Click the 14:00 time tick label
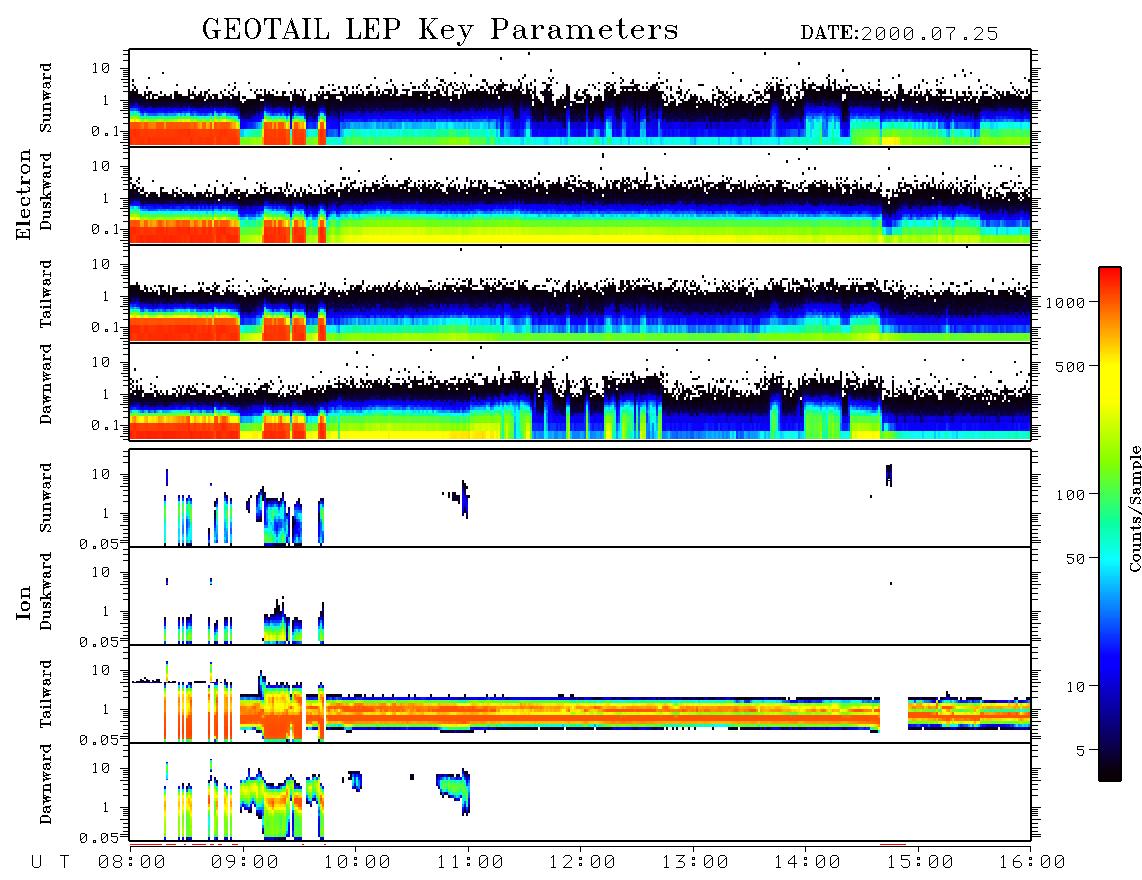The height and width of the screenshot is (880, 1142). pyautogui.click(x=807, y=863)
